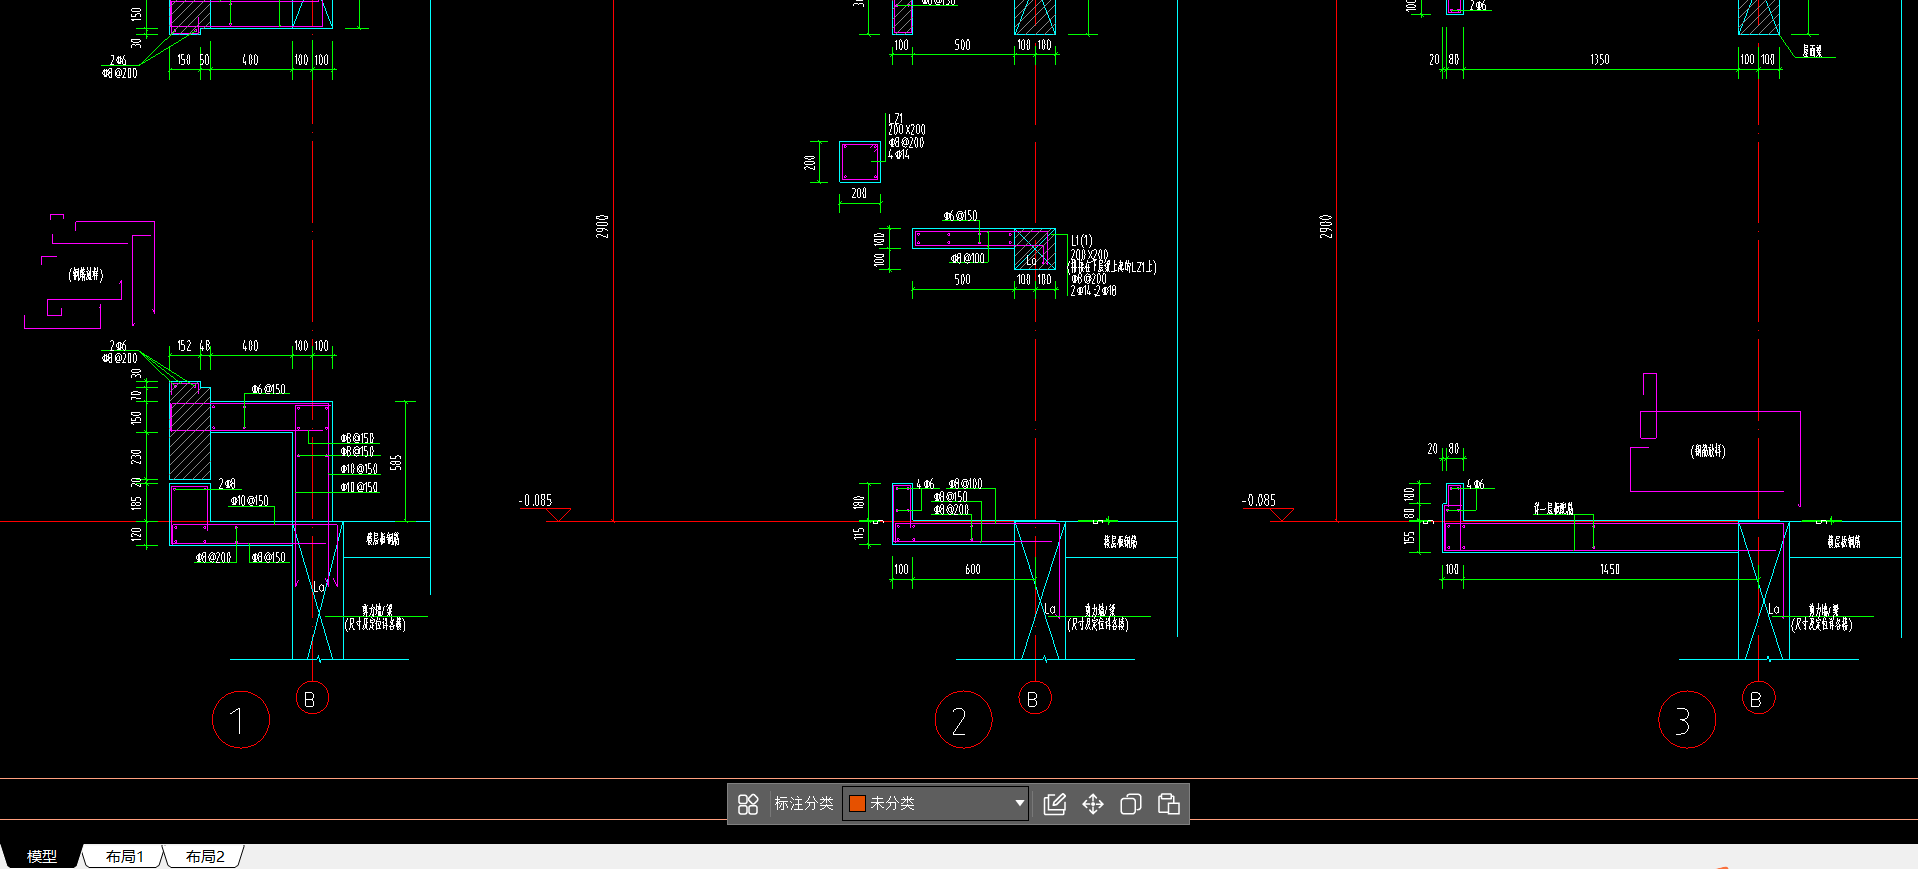The image size is (1918, 869).
Task: Click the L1(1) beam label
Action: pyautogui.click(x=1082, y=241)
